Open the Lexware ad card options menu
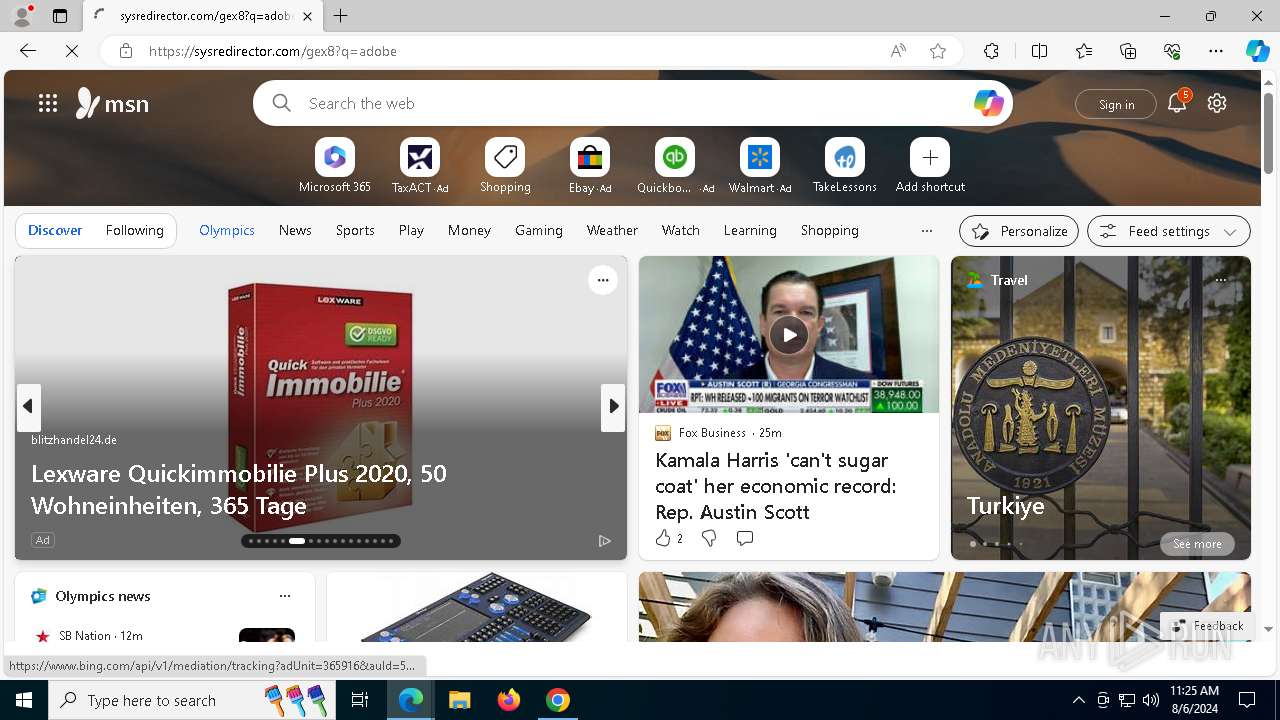Viewport: 1280px width, 720px height. pos(603,280)
